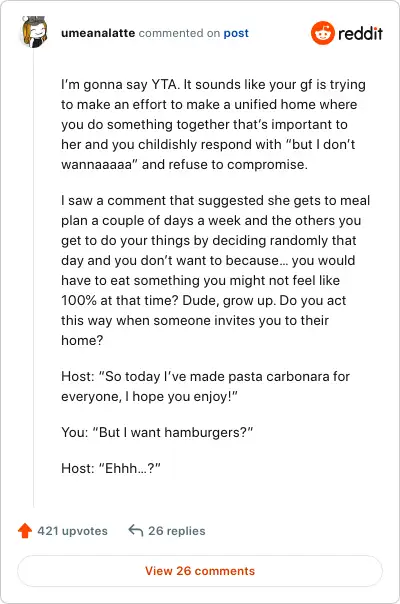Click the vertical thread line under the avatar

coord(34,277)
